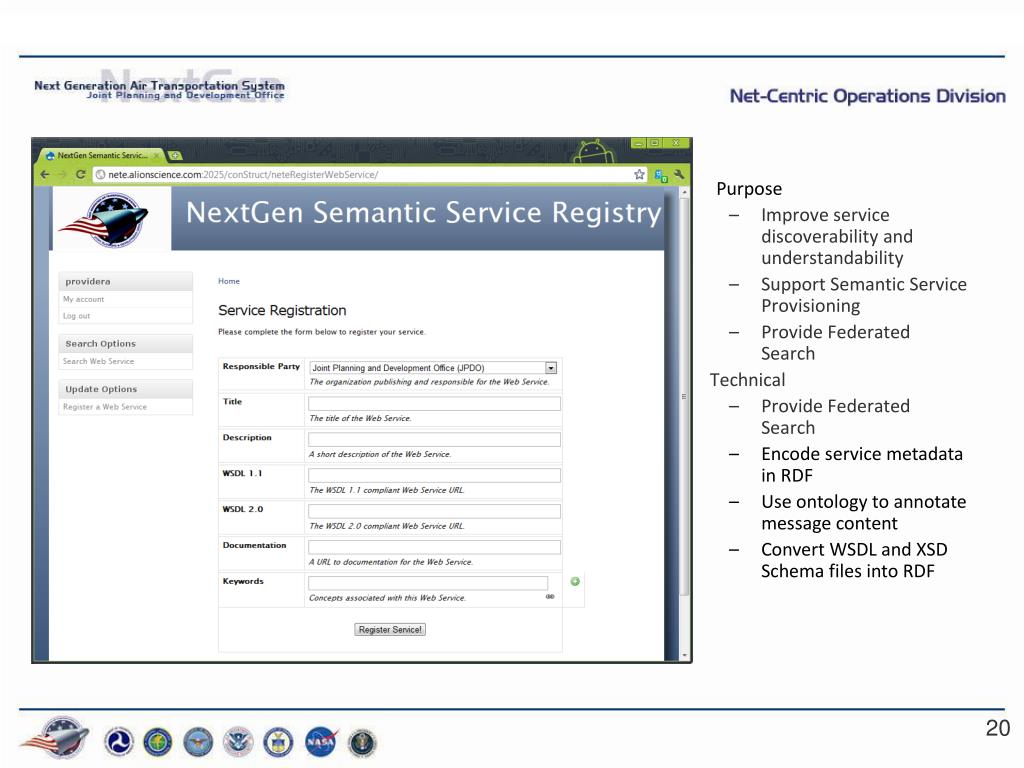The height and width of the screenshot is (768, 1024).
Task: Open the Home breadcrumb link
Action: (229, 281)
